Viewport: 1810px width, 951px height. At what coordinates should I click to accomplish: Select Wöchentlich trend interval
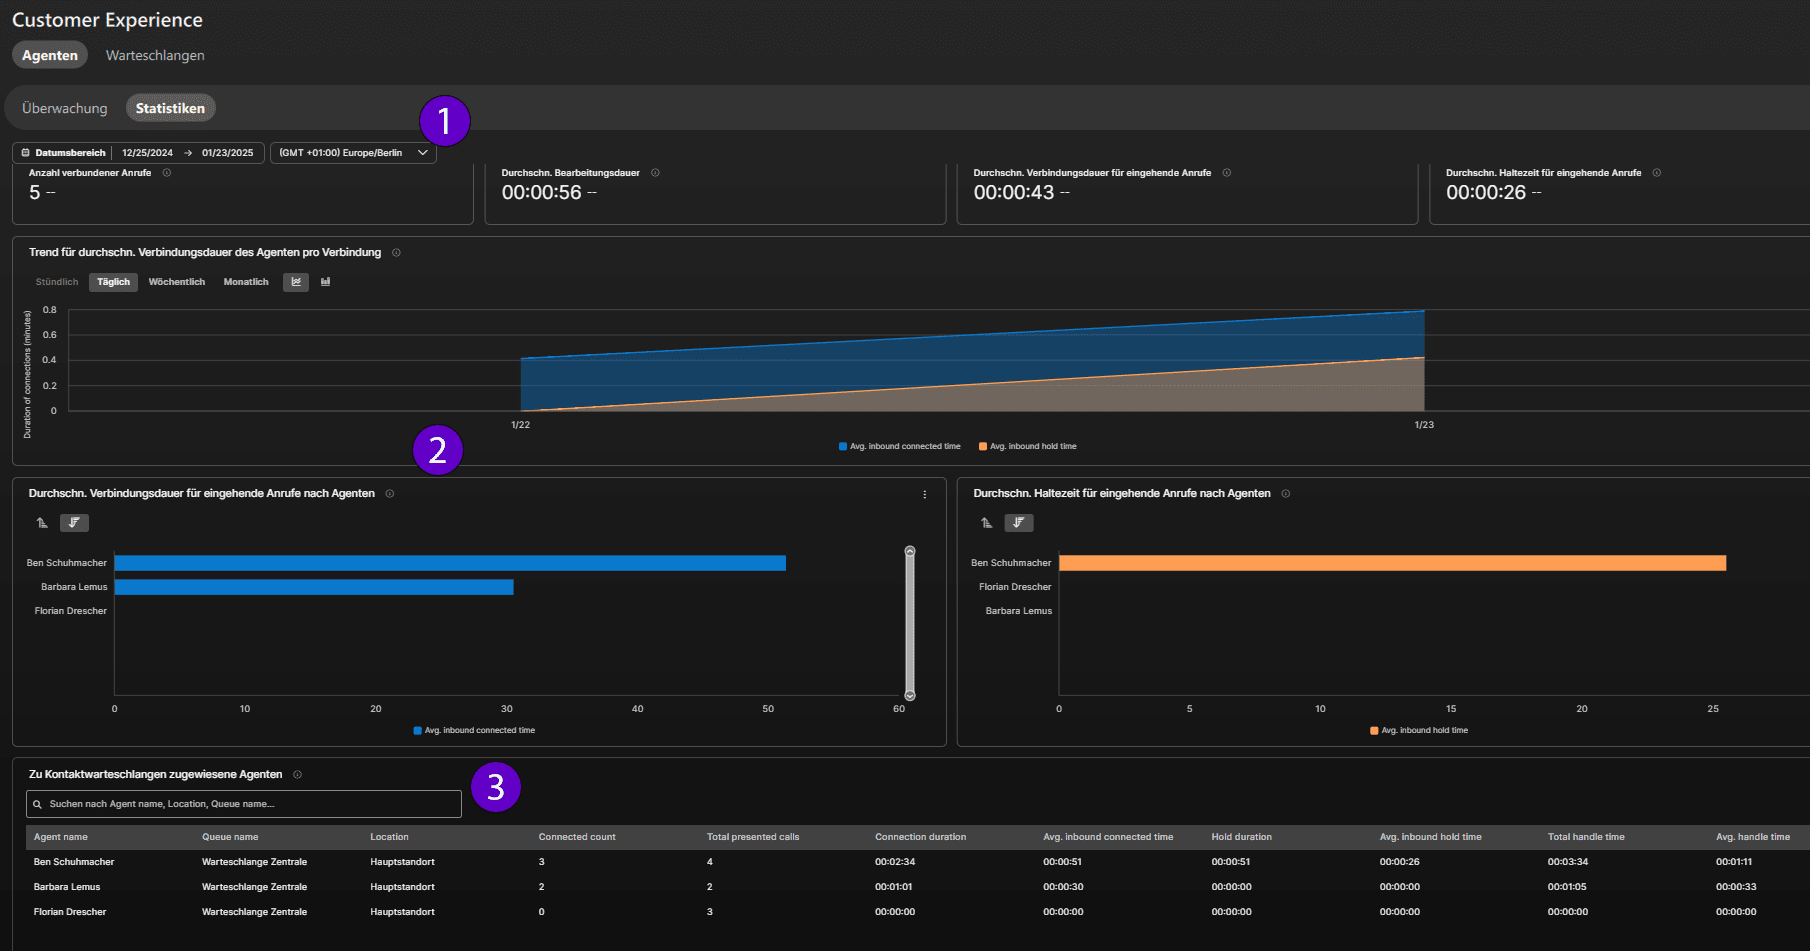(x=177, y=282)
